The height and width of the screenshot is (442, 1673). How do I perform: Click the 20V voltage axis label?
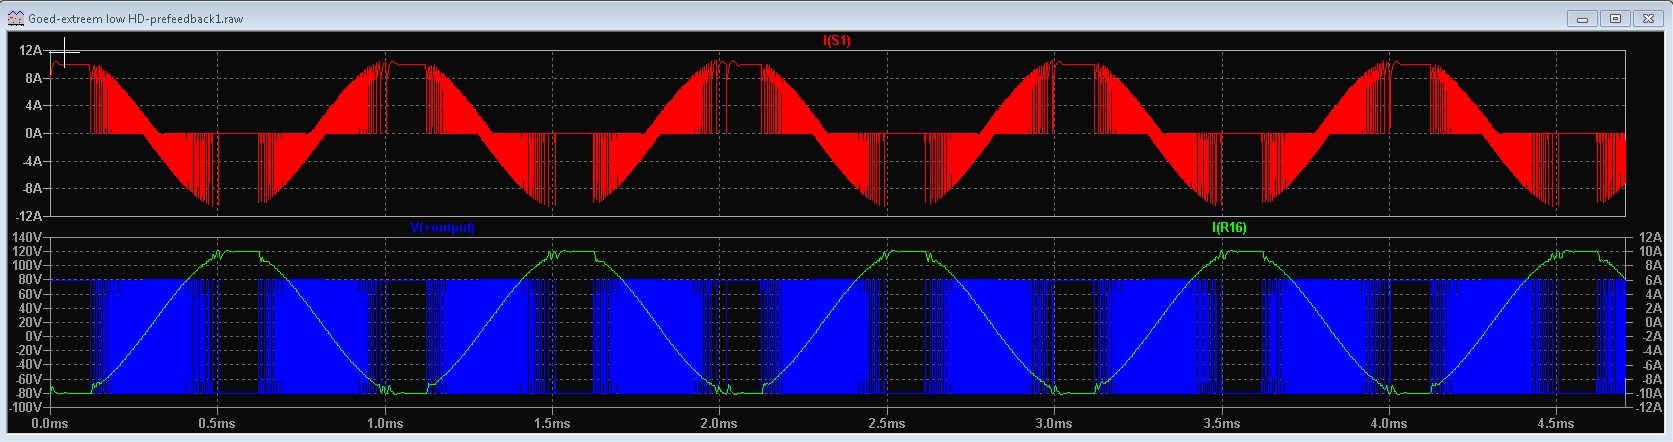(32, 322)
